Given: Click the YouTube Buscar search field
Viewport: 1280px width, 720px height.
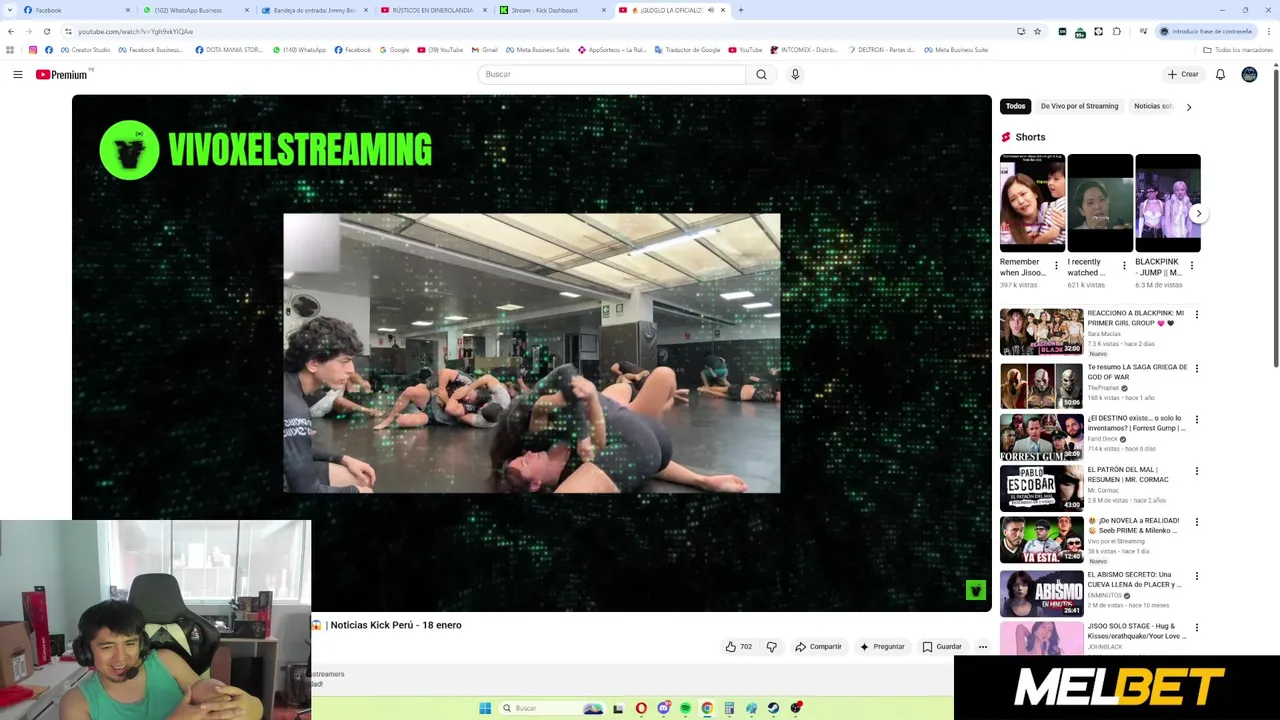Looking at the screenshot, I should point(612,74).
